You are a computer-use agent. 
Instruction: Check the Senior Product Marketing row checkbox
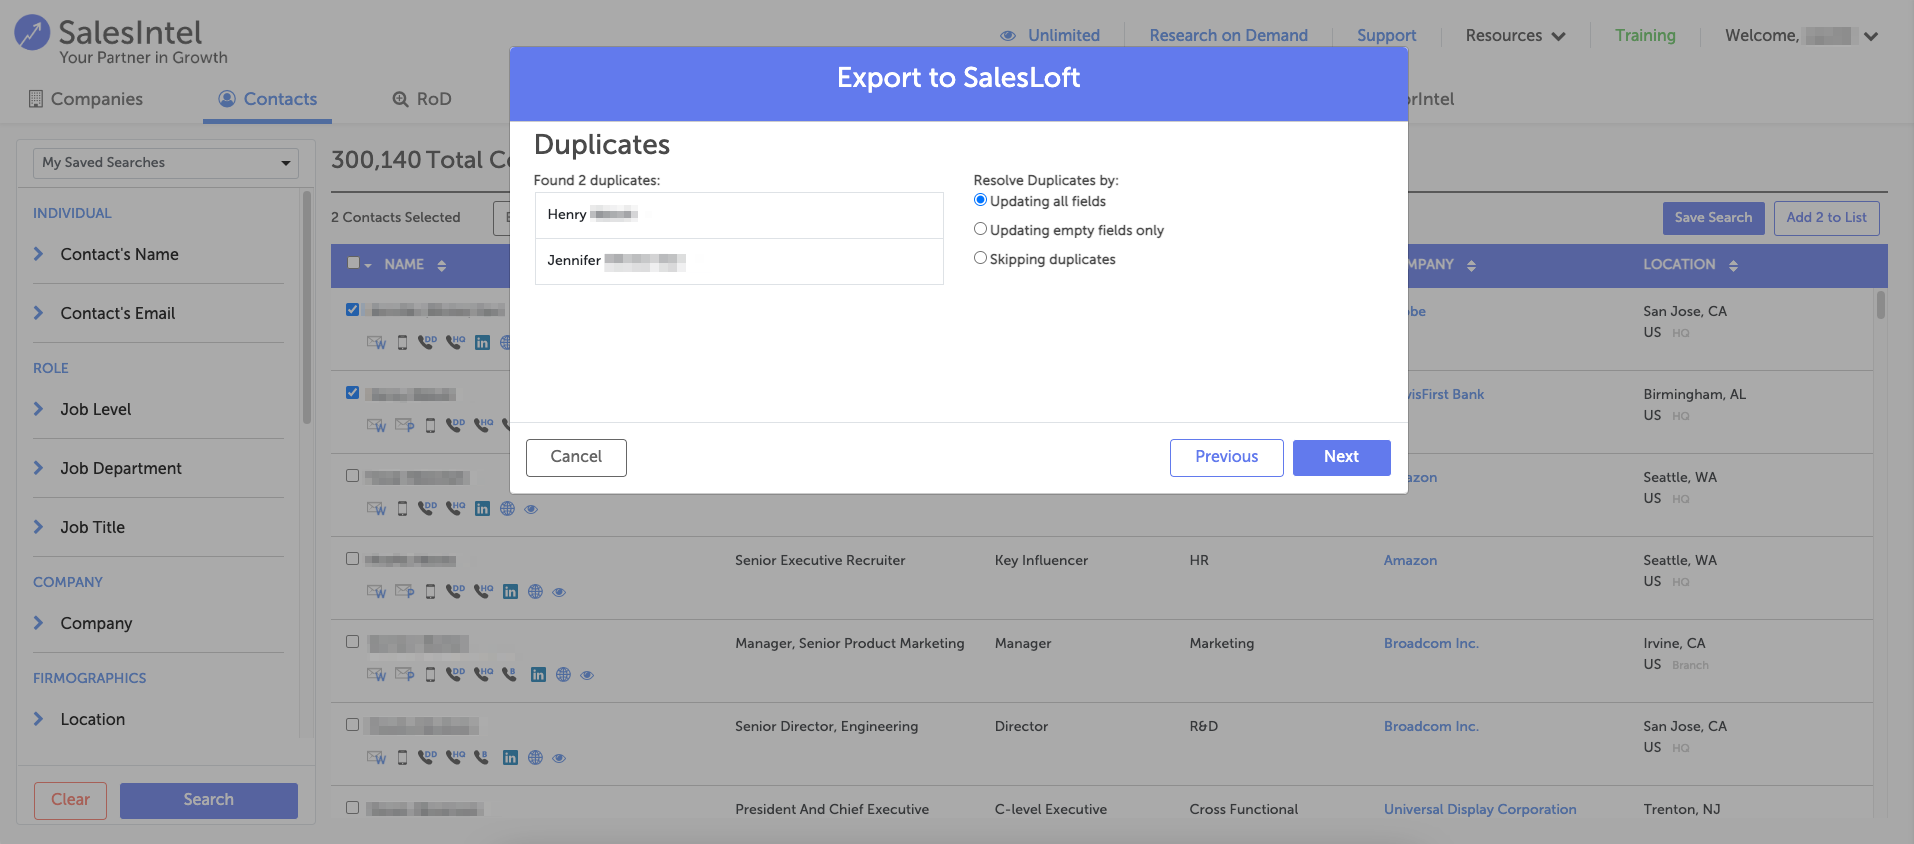tap(352, 642)
